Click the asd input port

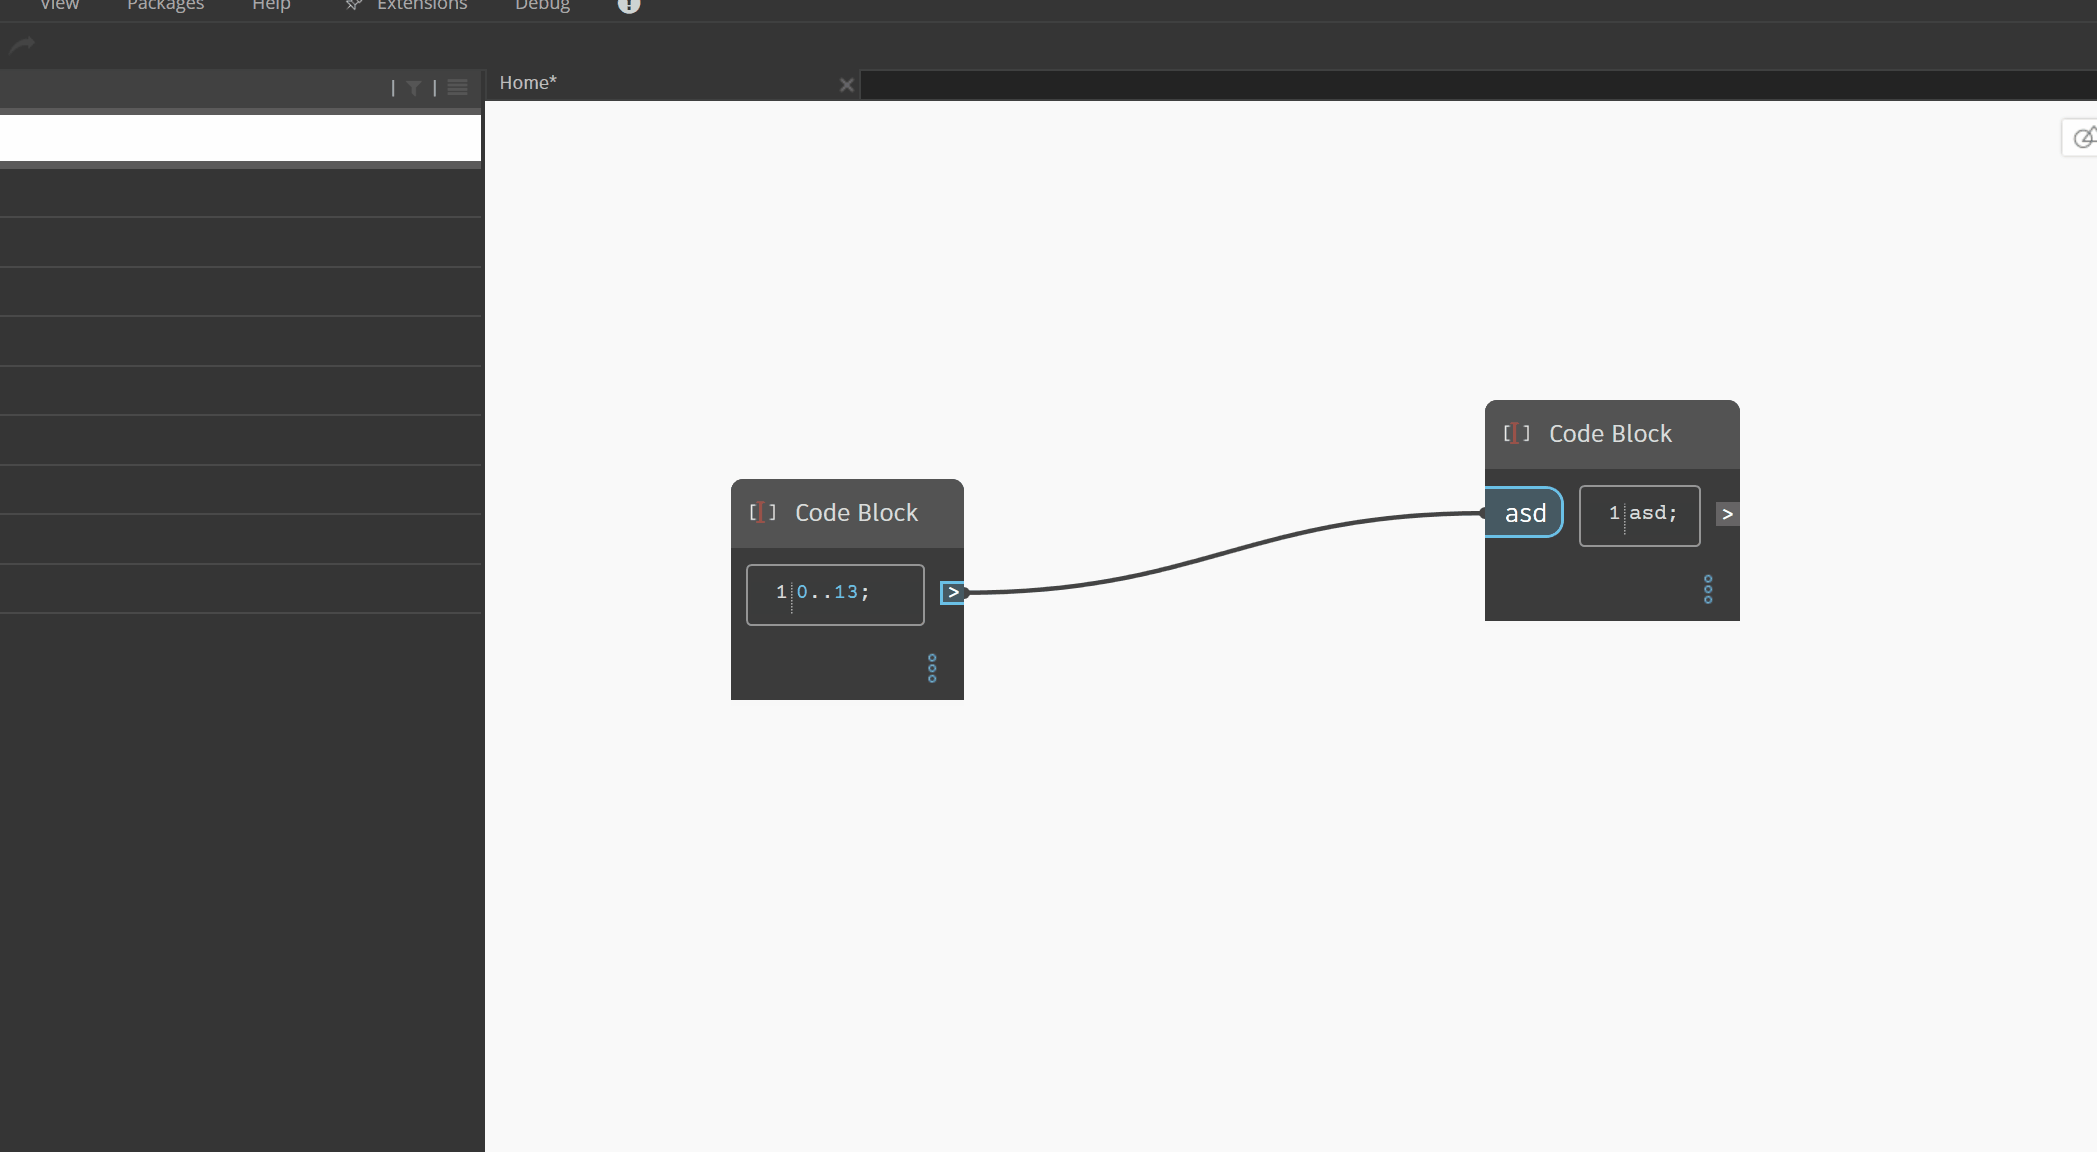[1524, 513]
